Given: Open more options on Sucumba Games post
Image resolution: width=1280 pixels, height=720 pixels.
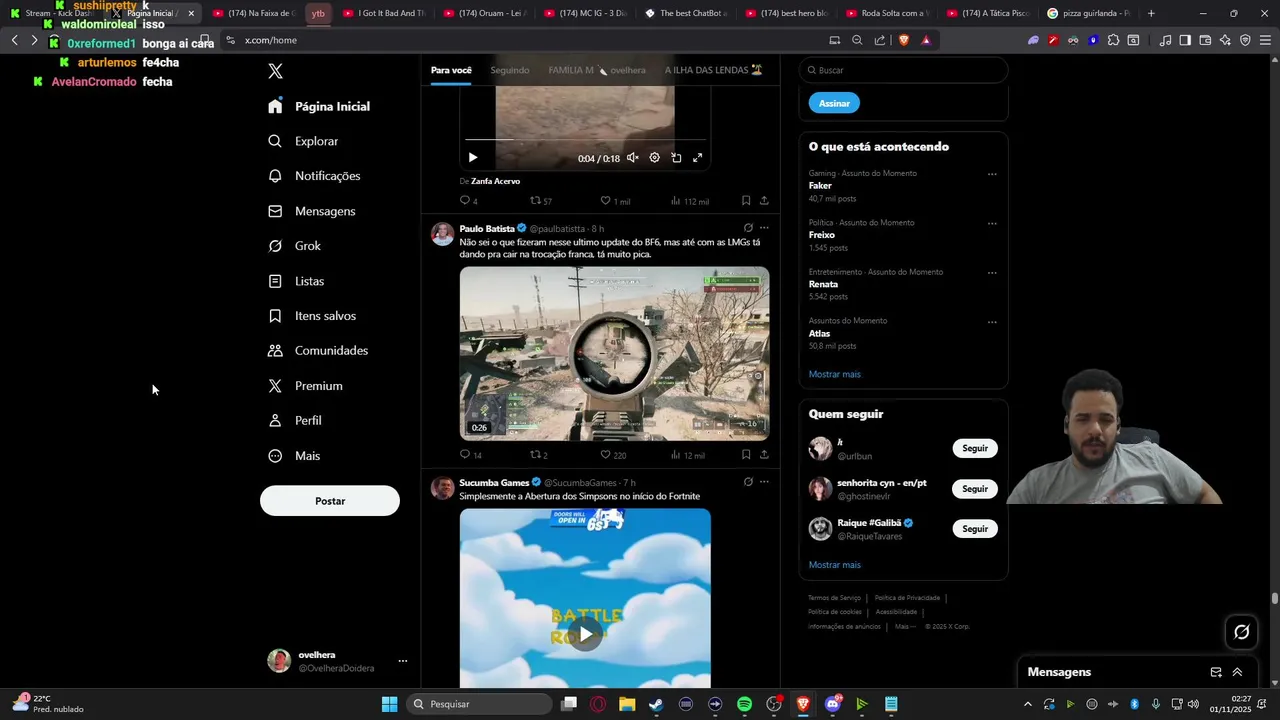Looking at the screenshot, I should click(764, 482).
